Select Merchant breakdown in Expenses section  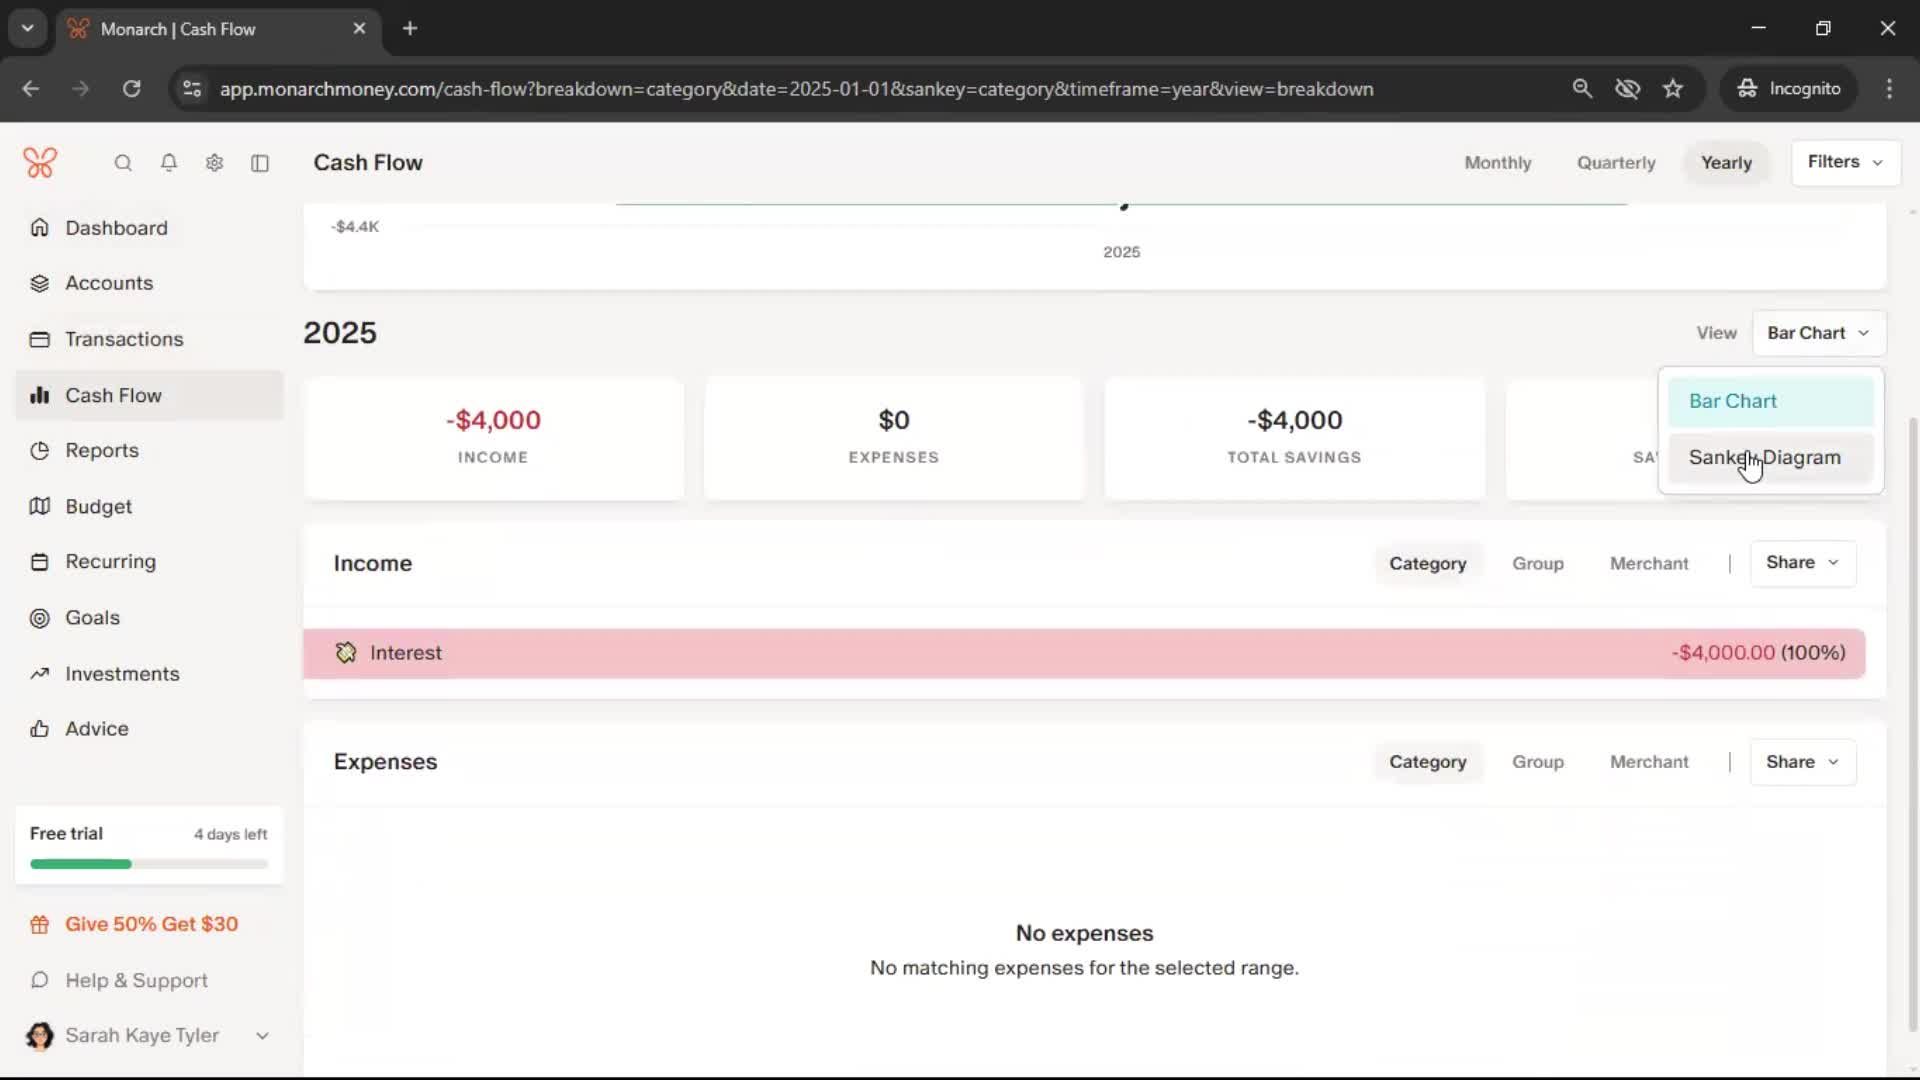1648,762
